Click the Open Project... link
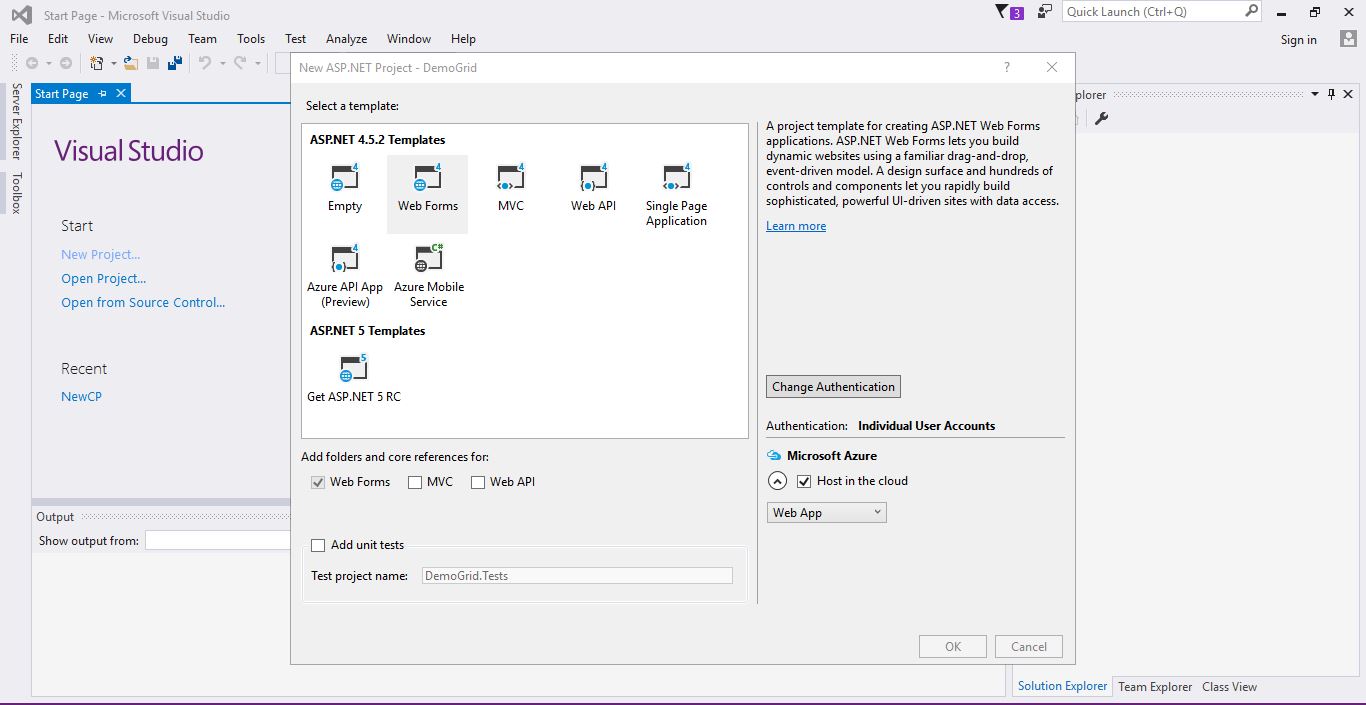 (x=104, y=279)
